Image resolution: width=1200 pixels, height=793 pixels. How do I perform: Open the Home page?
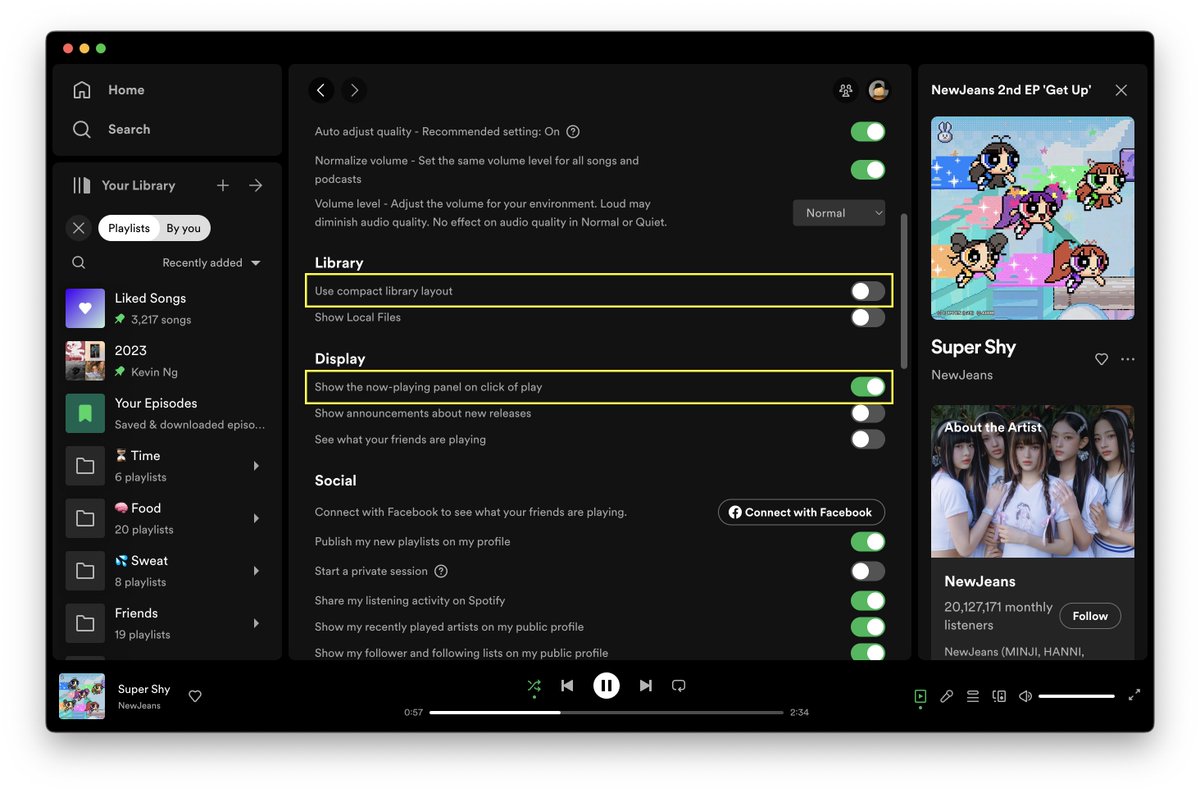[108, 90]
